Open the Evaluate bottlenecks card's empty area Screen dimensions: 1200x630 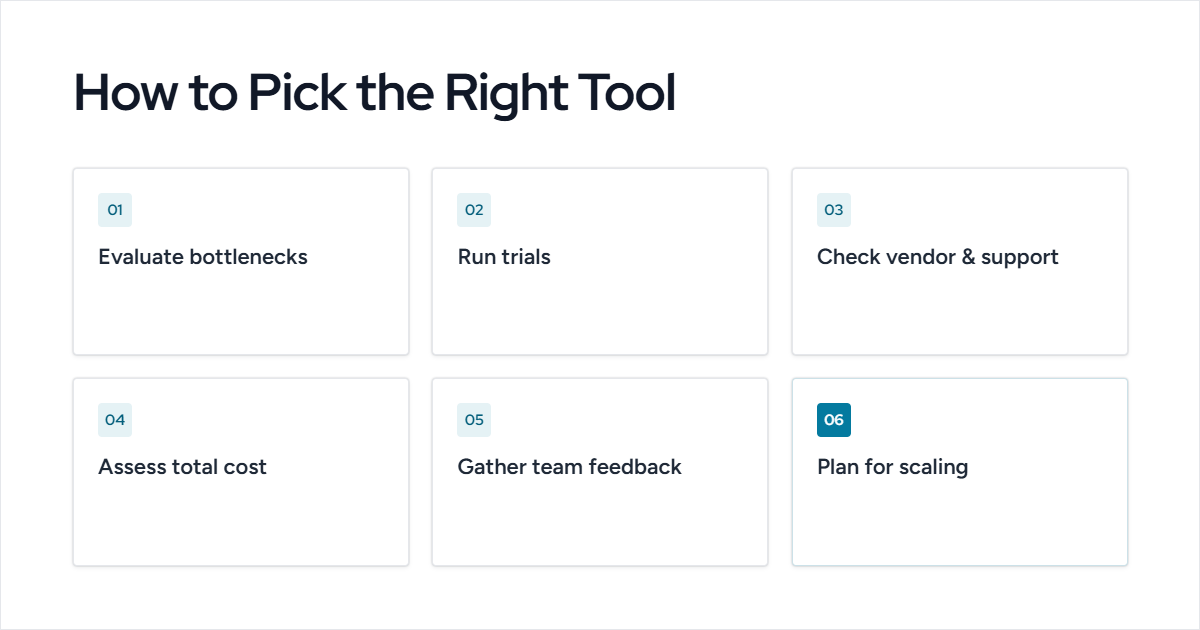241,312
